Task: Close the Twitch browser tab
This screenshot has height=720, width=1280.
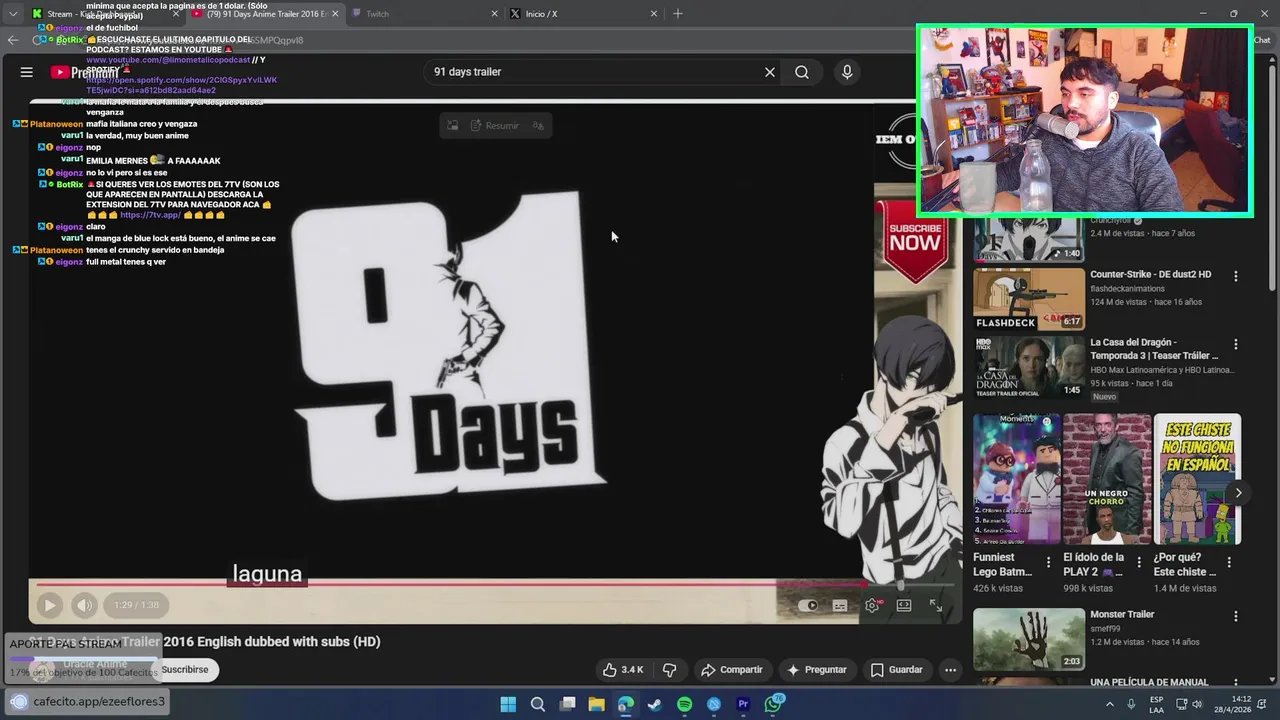Action: point(494,14)
